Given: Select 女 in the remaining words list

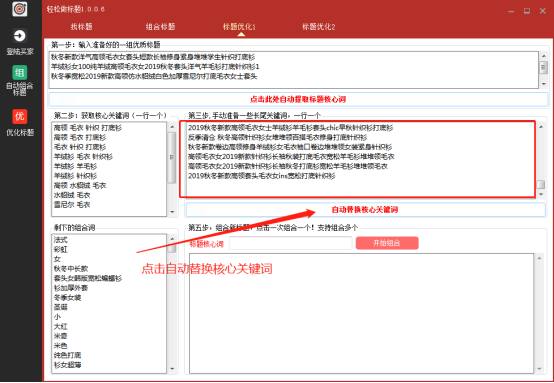Looking at the screenshot, I should pos(57,259).
